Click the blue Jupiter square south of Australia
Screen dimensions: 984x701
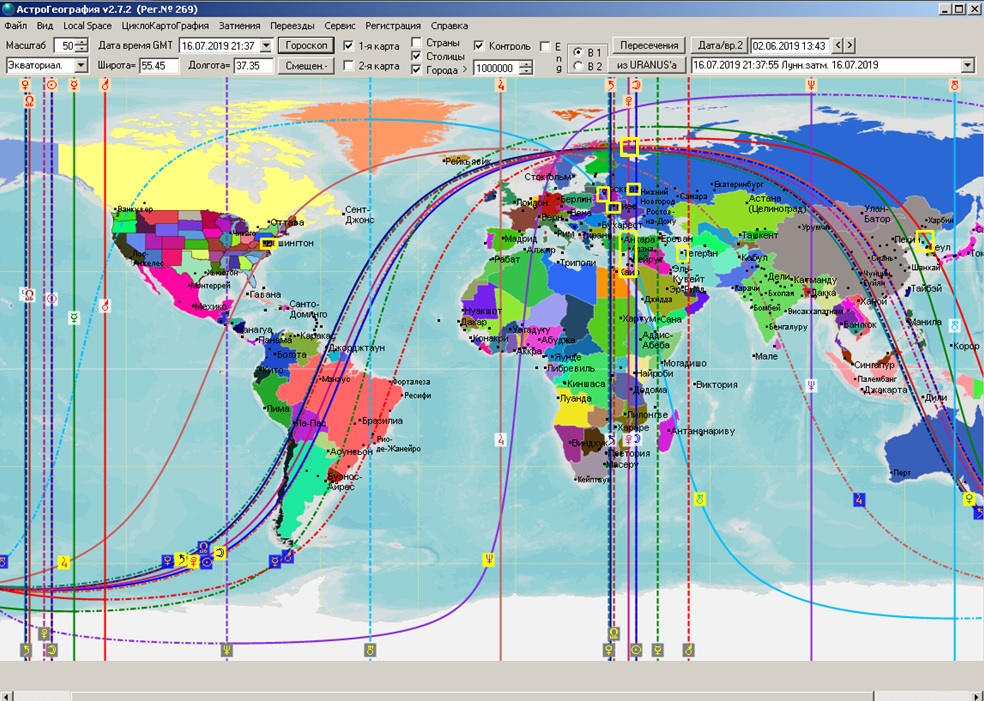point(859,498)
